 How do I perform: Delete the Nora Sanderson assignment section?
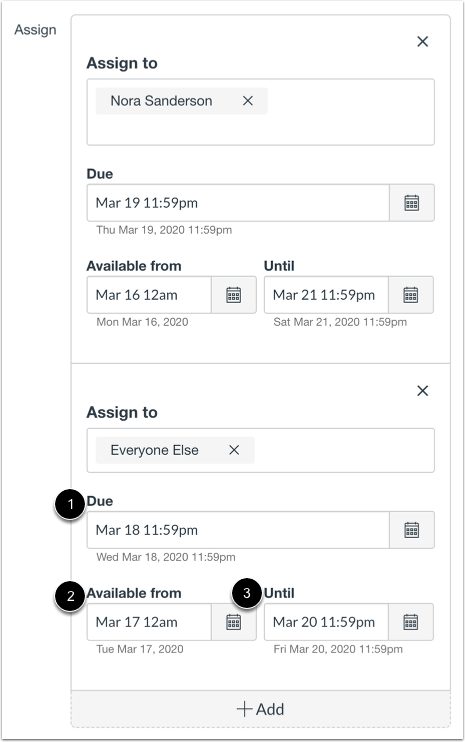(422, 42)
